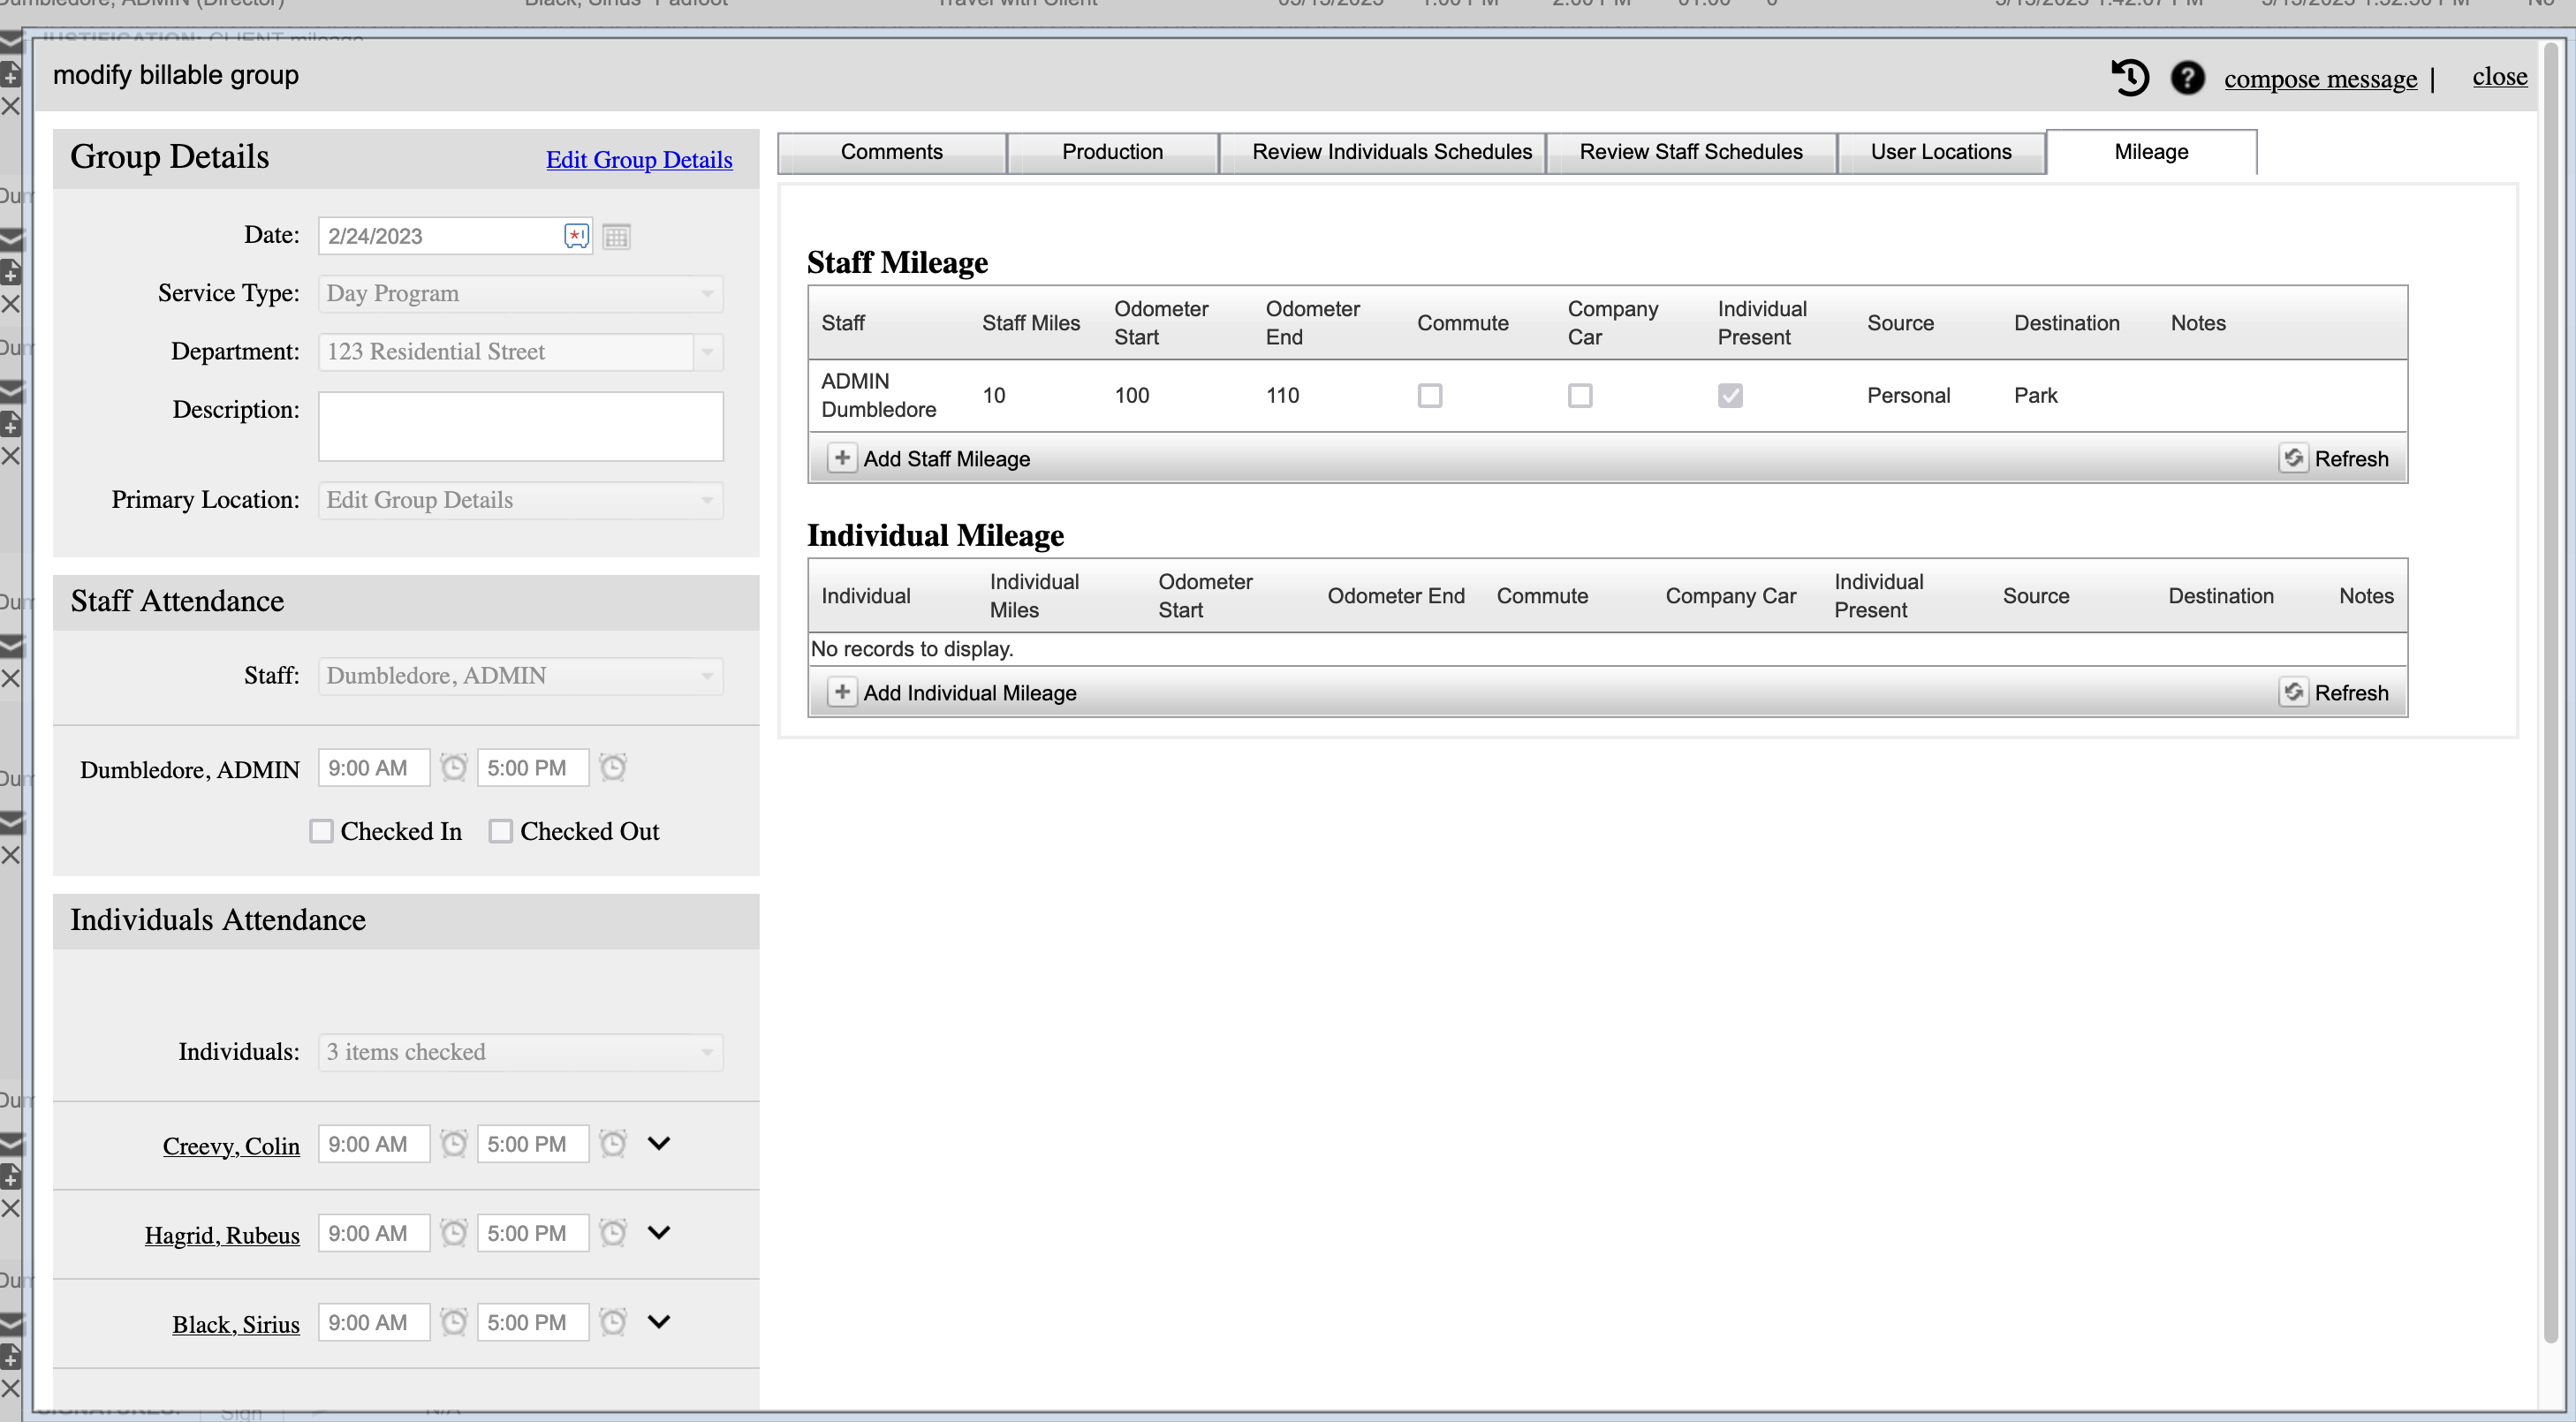Open Hagrid, Rubeus individual link
This screenshot has width=2576, height=1422.
pos(222,1235)
